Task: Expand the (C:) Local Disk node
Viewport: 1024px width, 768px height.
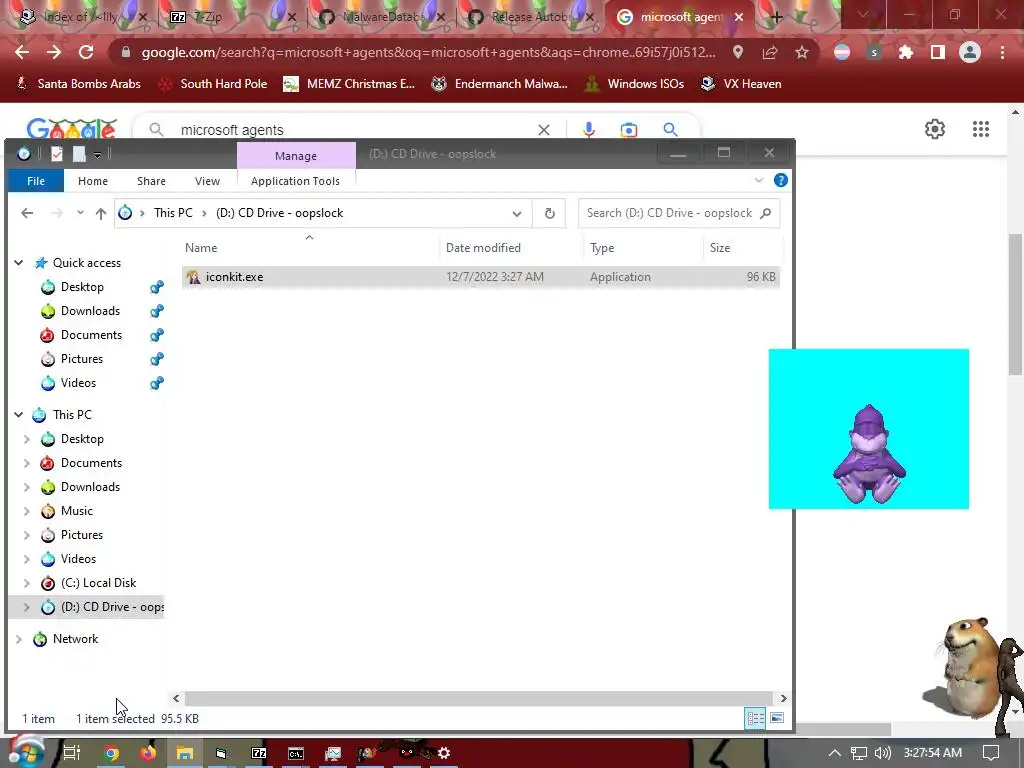Action: pyautogui.click(x=27, y=583)
